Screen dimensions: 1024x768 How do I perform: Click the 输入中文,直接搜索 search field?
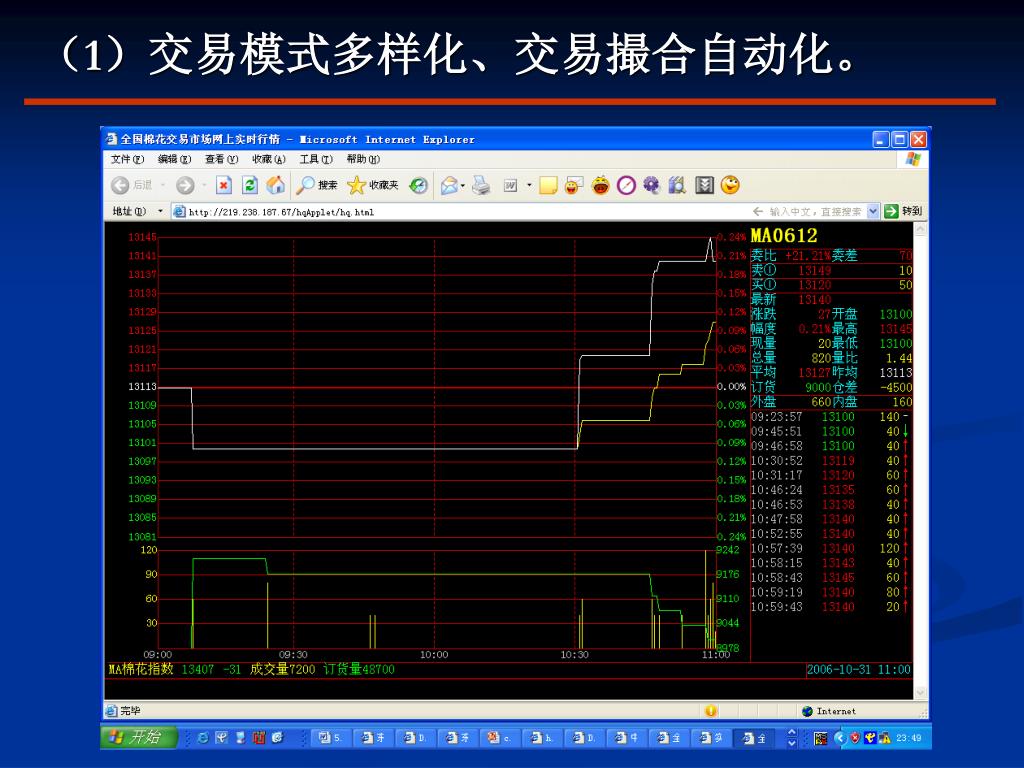point(815,212)
